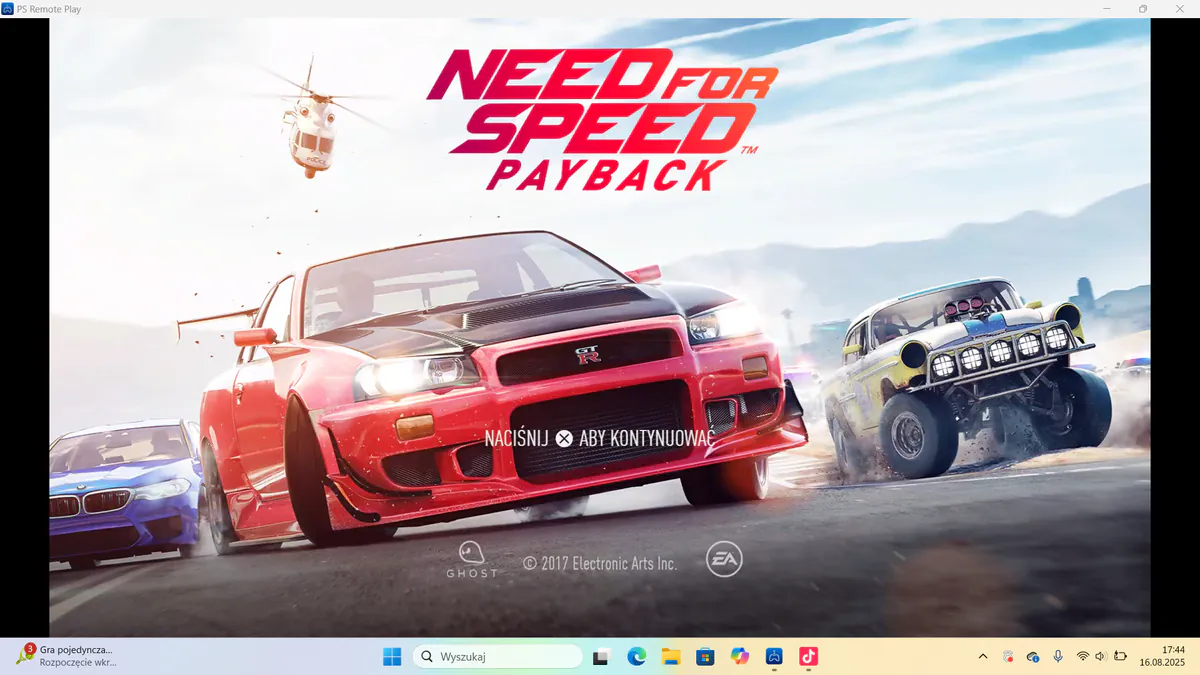This screenshot has width=1200, height=675.
Task: Close the PS Remote Play window
Action: [x=1181, y=9]
